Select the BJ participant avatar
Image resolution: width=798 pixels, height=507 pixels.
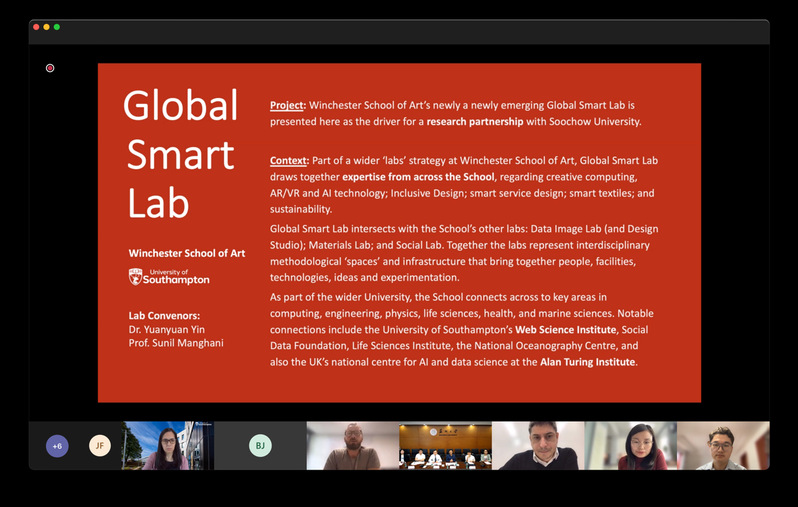point(260,446)
